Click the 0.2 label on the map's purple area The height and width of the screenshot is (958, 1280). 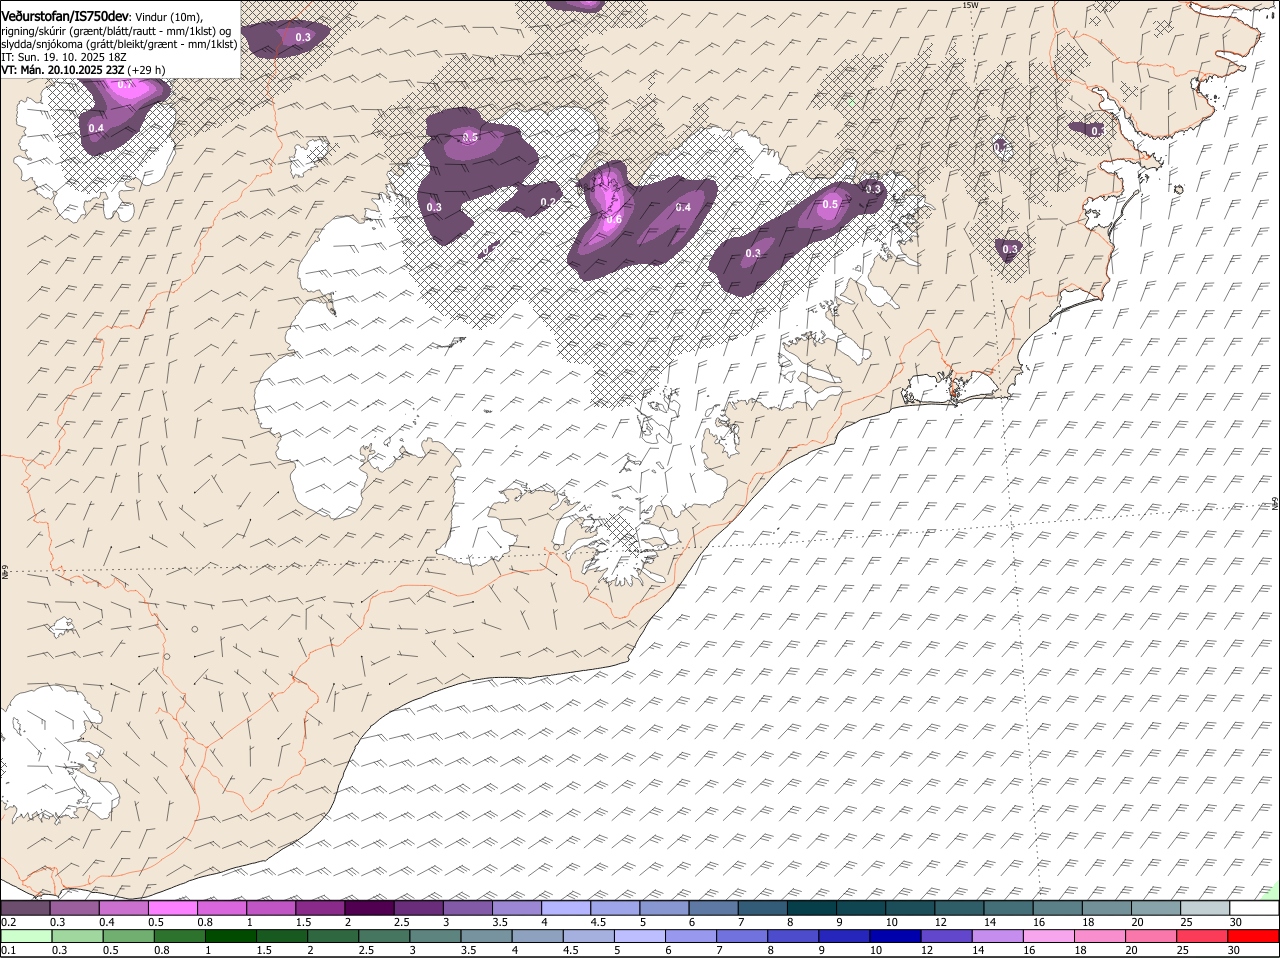[x=547, y=202]
